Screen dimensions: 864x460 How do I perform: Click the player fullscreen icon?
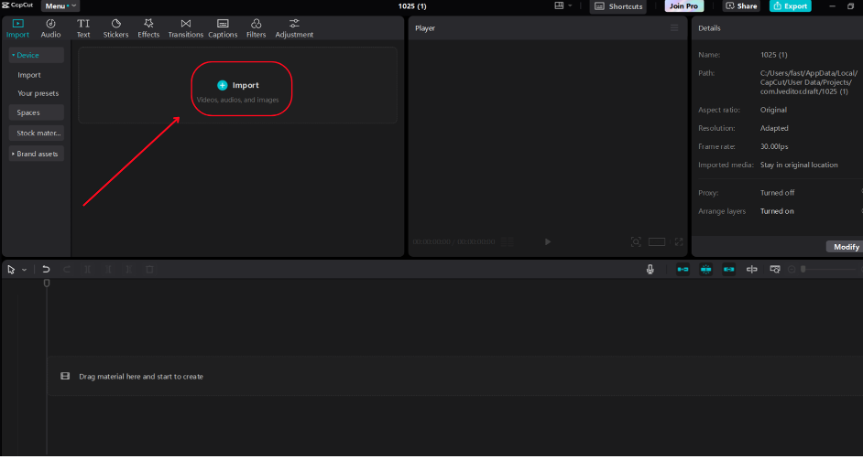tap(679, 242)
